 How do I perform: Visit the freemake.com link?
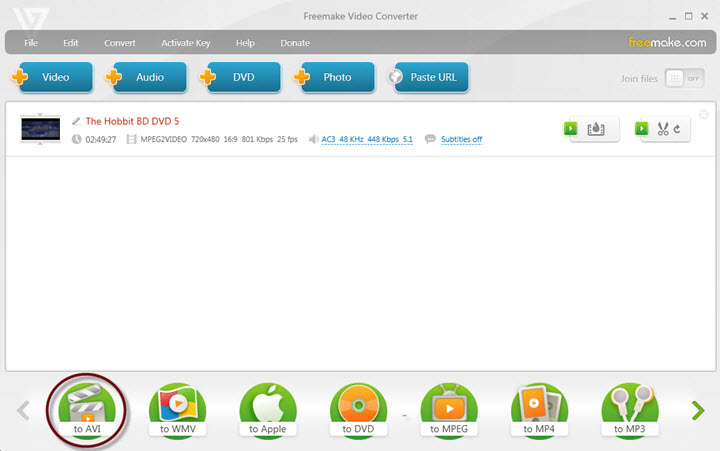pyautogui.click(x=667, y=42)
